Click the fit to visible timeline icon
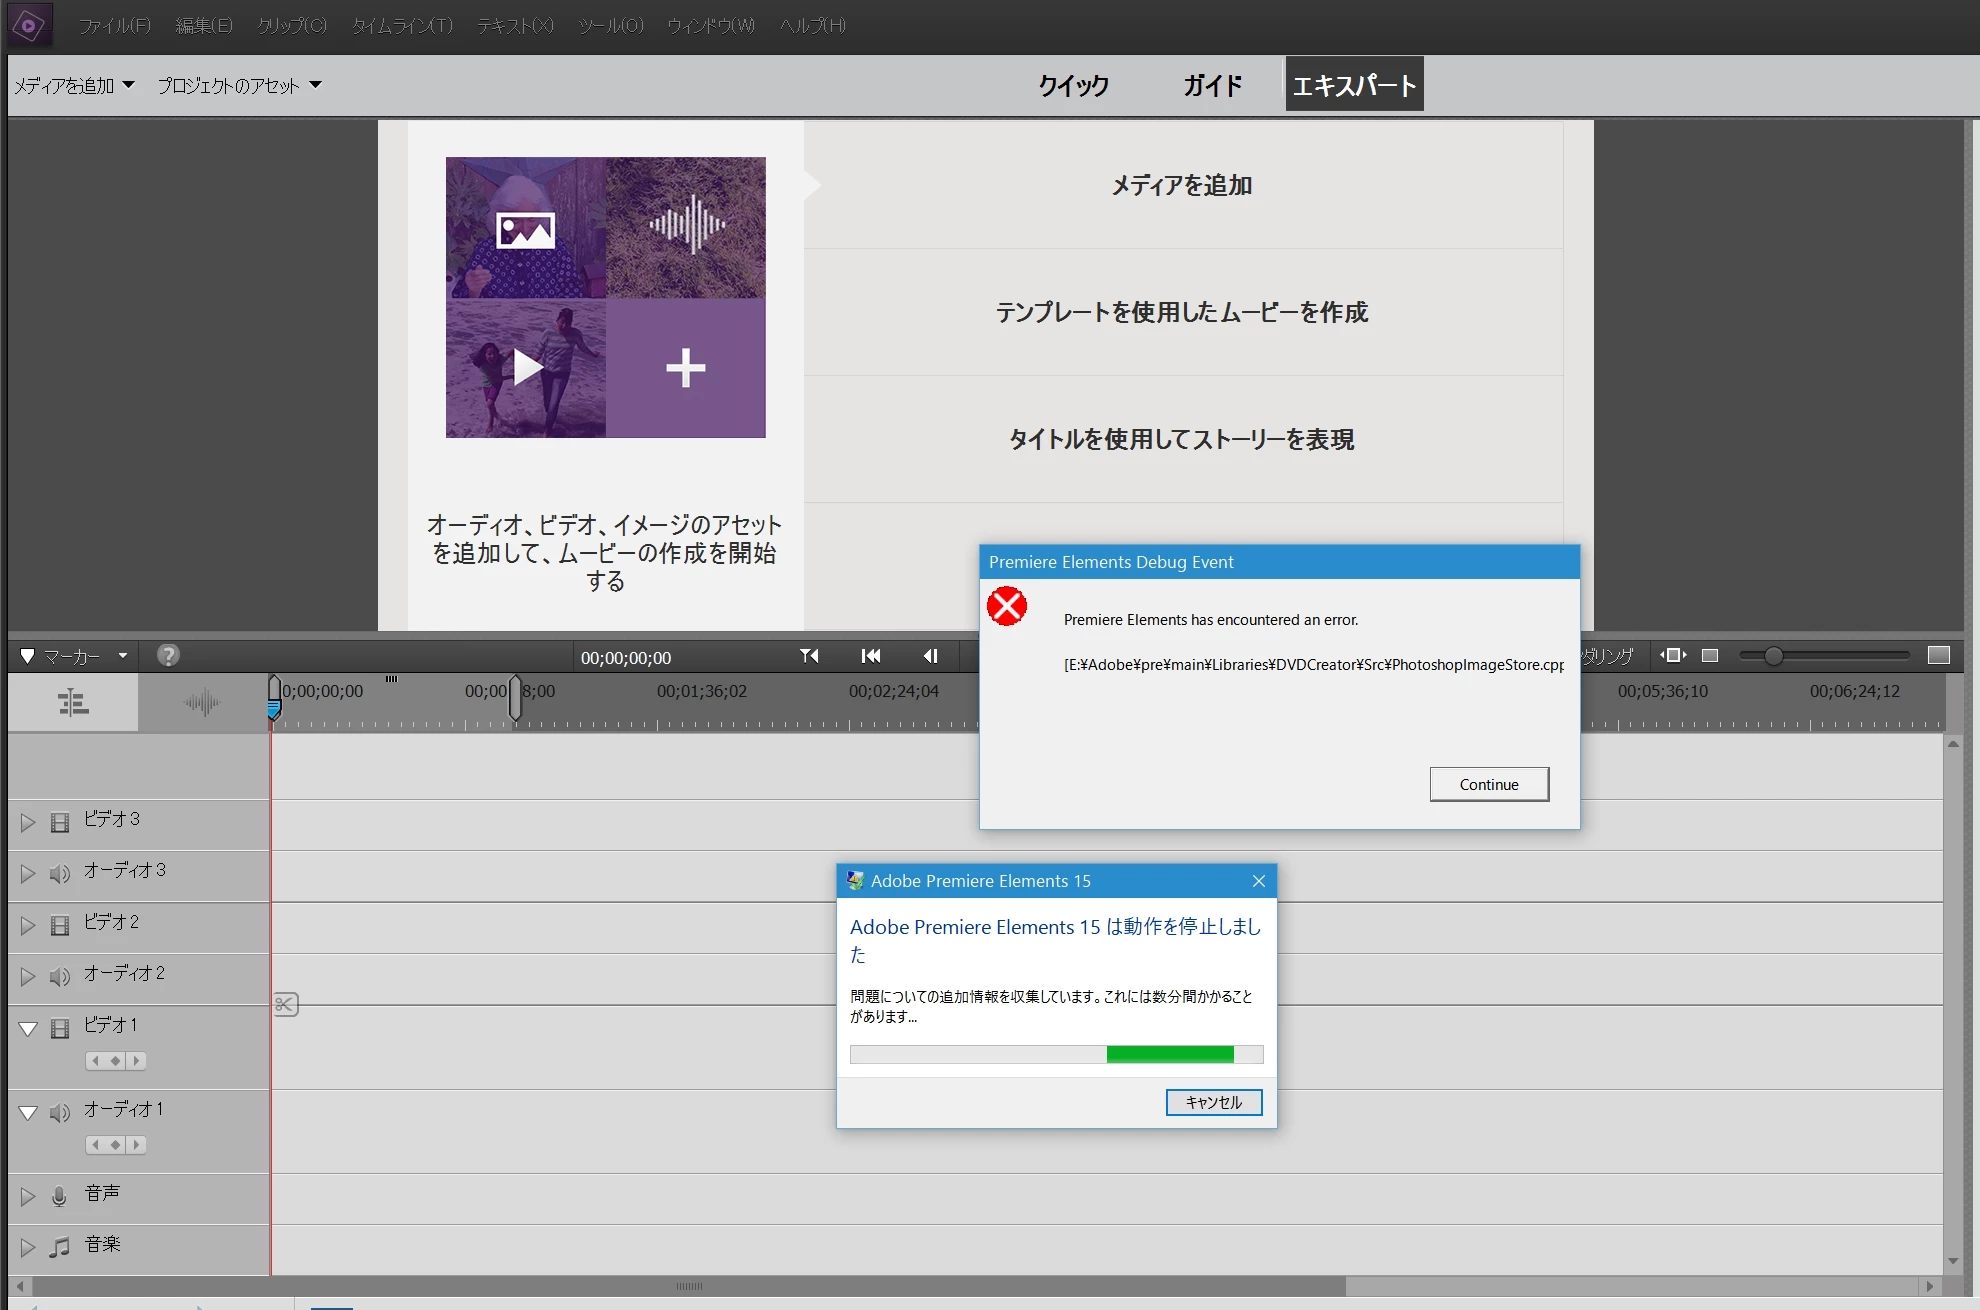Image resolution: width=1980 pixels, height=1310 pixels. click(1673, 655)
